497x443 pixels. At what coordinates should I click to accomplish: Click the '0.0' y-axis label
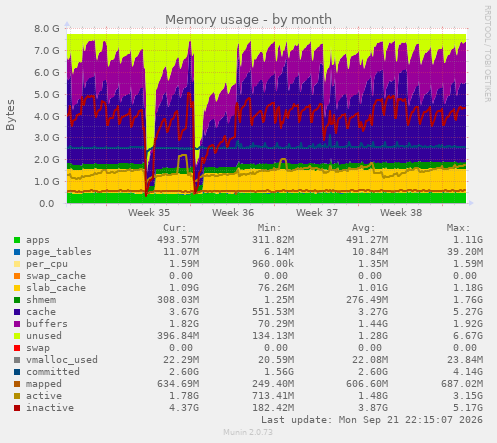pos(47,204)
